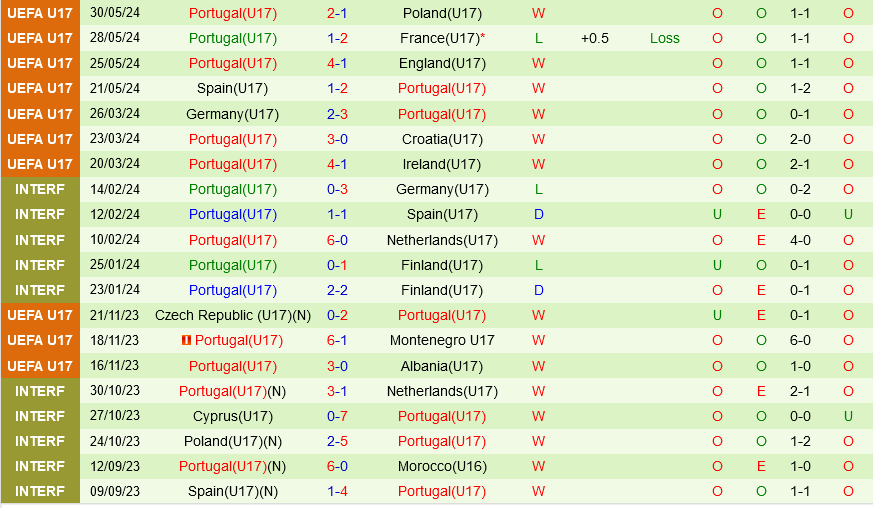Click the 0-1 score versus Finland(U17)

(337, 265)
